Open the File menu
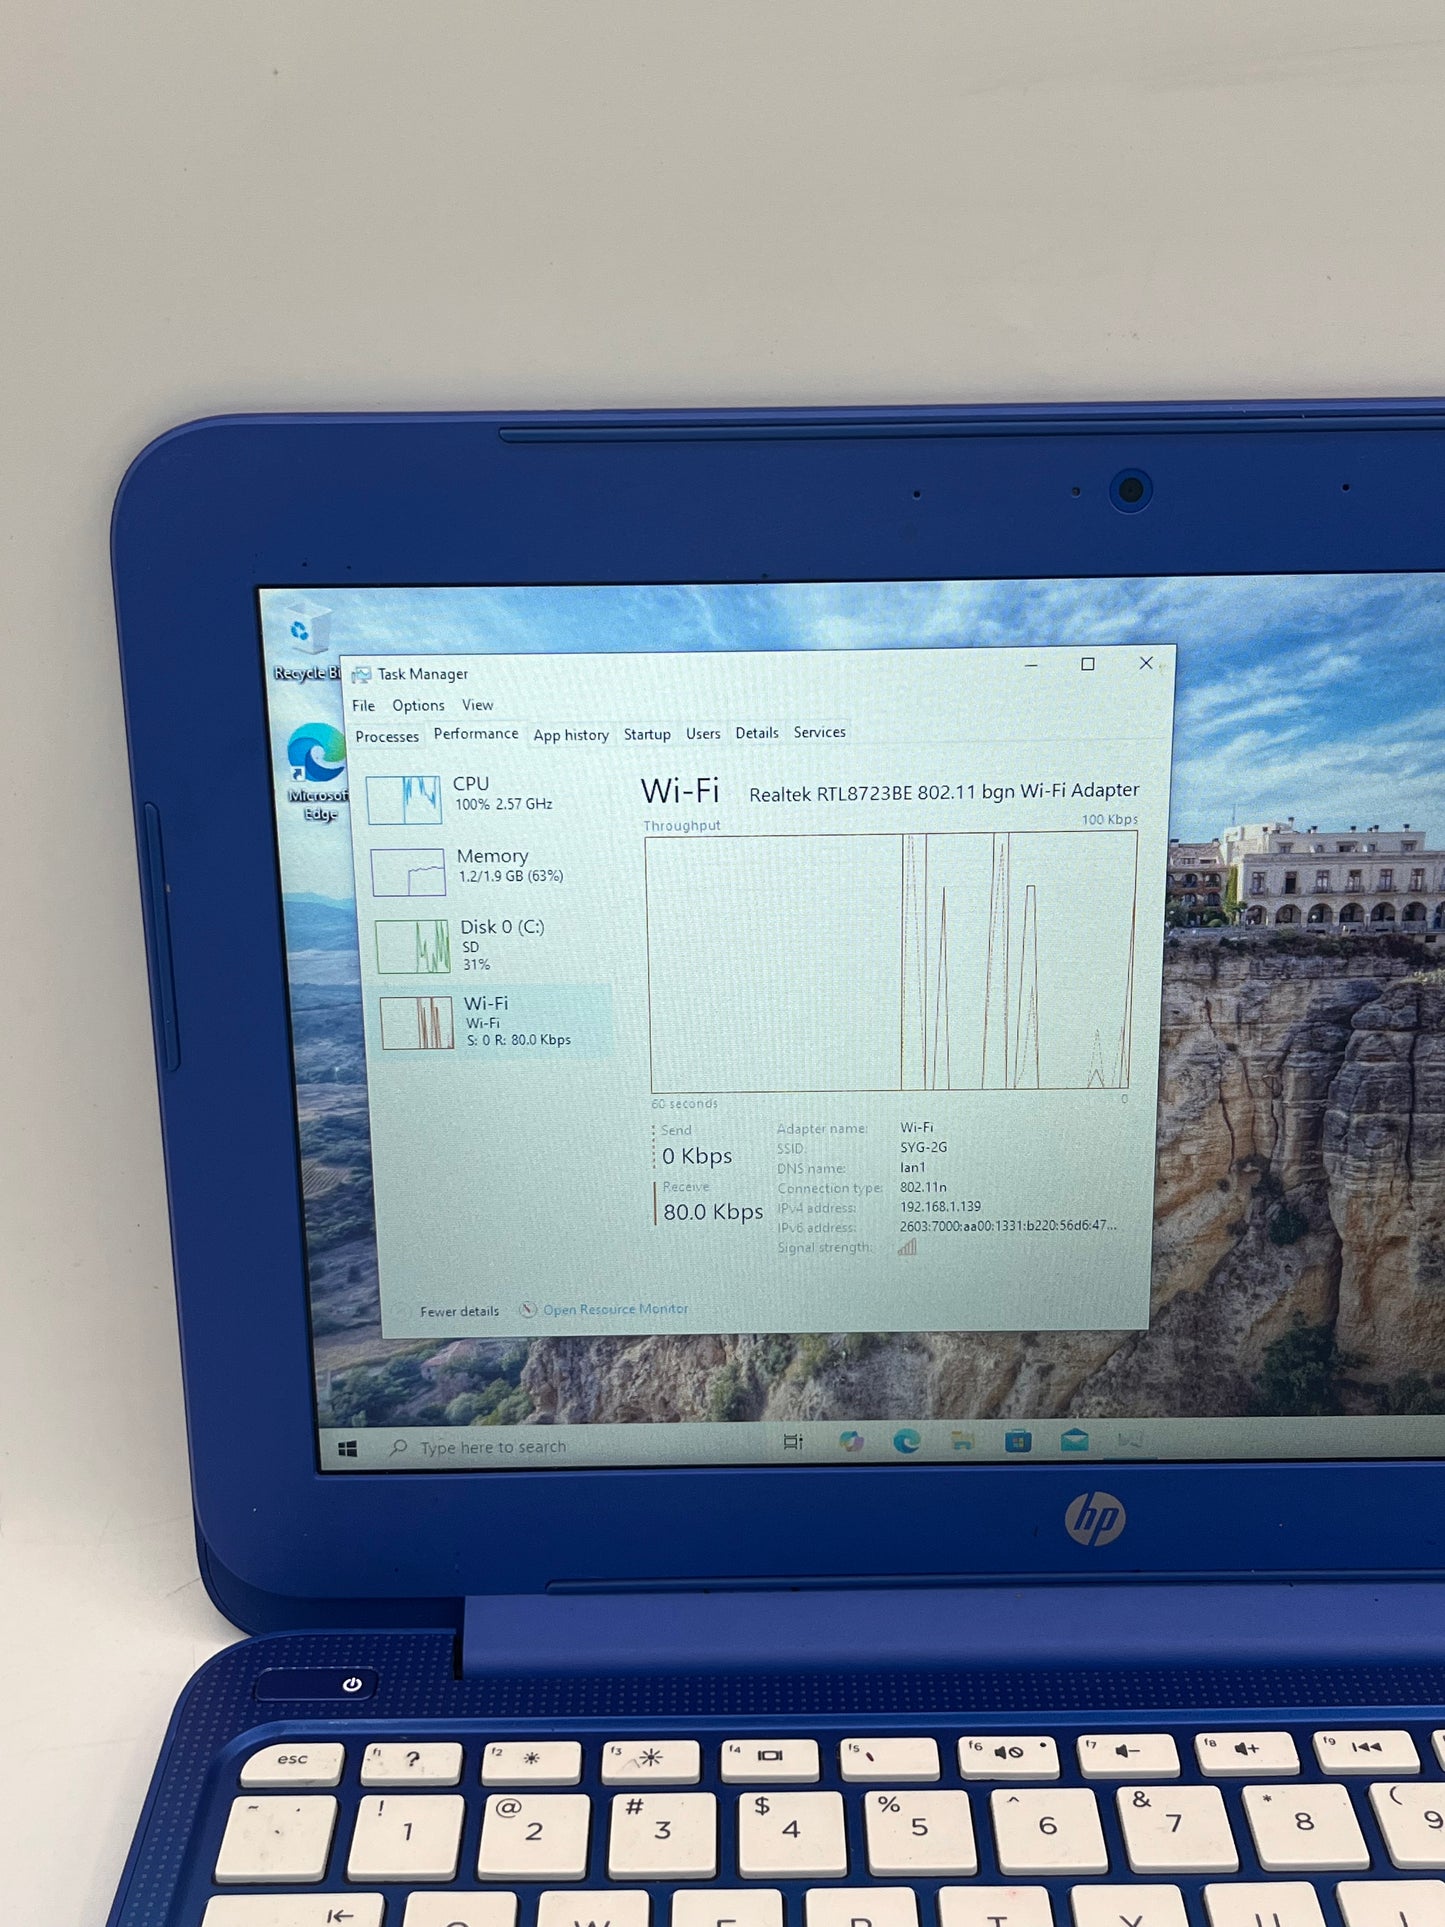This screenshot has width=1445, height=1927. point(364,706)
